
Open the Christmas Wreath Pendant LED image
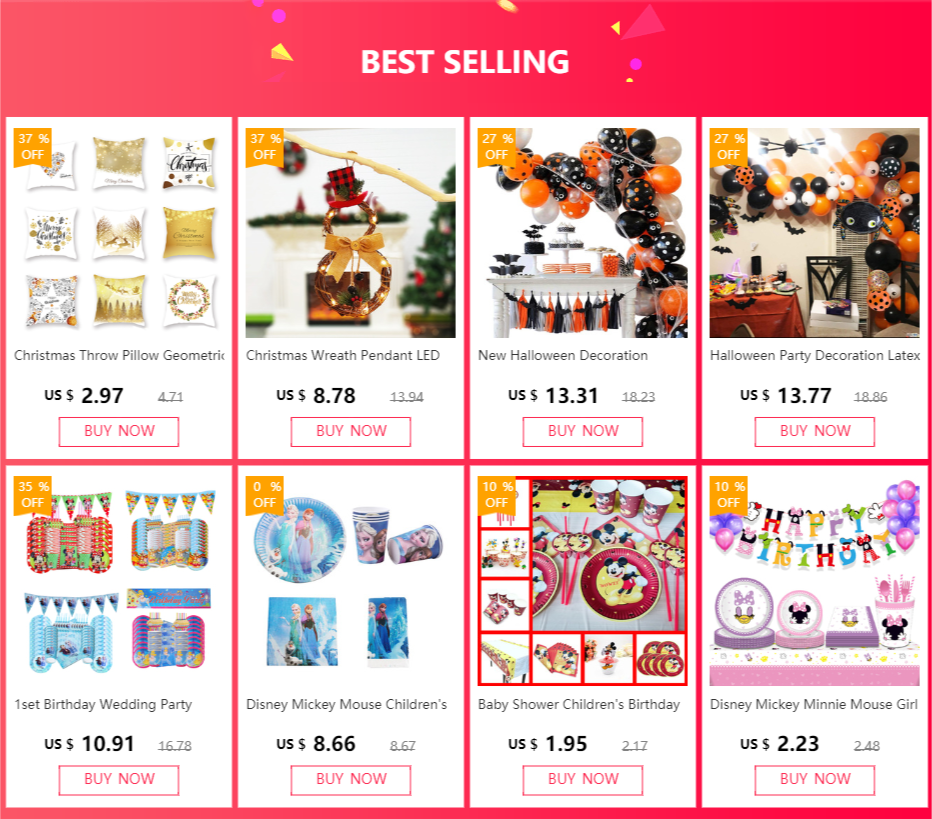[351, 232]
